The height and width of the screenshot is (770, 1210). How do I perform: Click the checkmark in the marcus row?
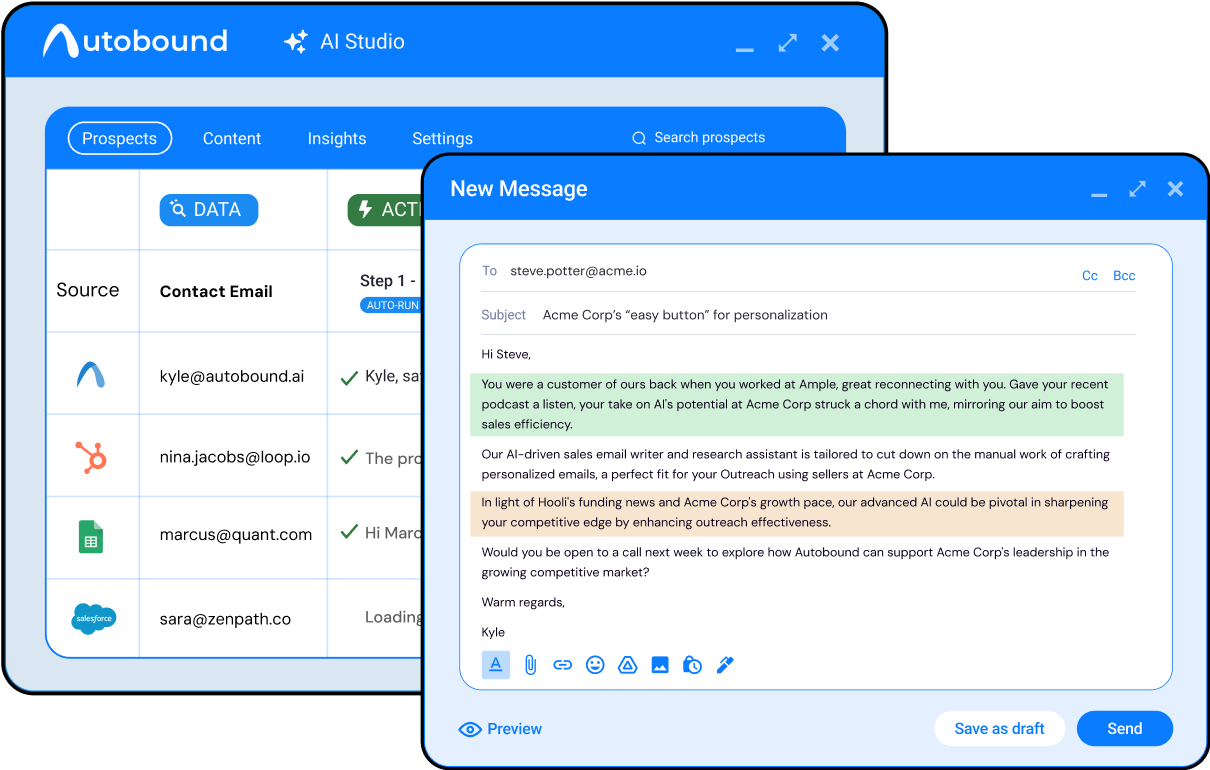(349, 532)
